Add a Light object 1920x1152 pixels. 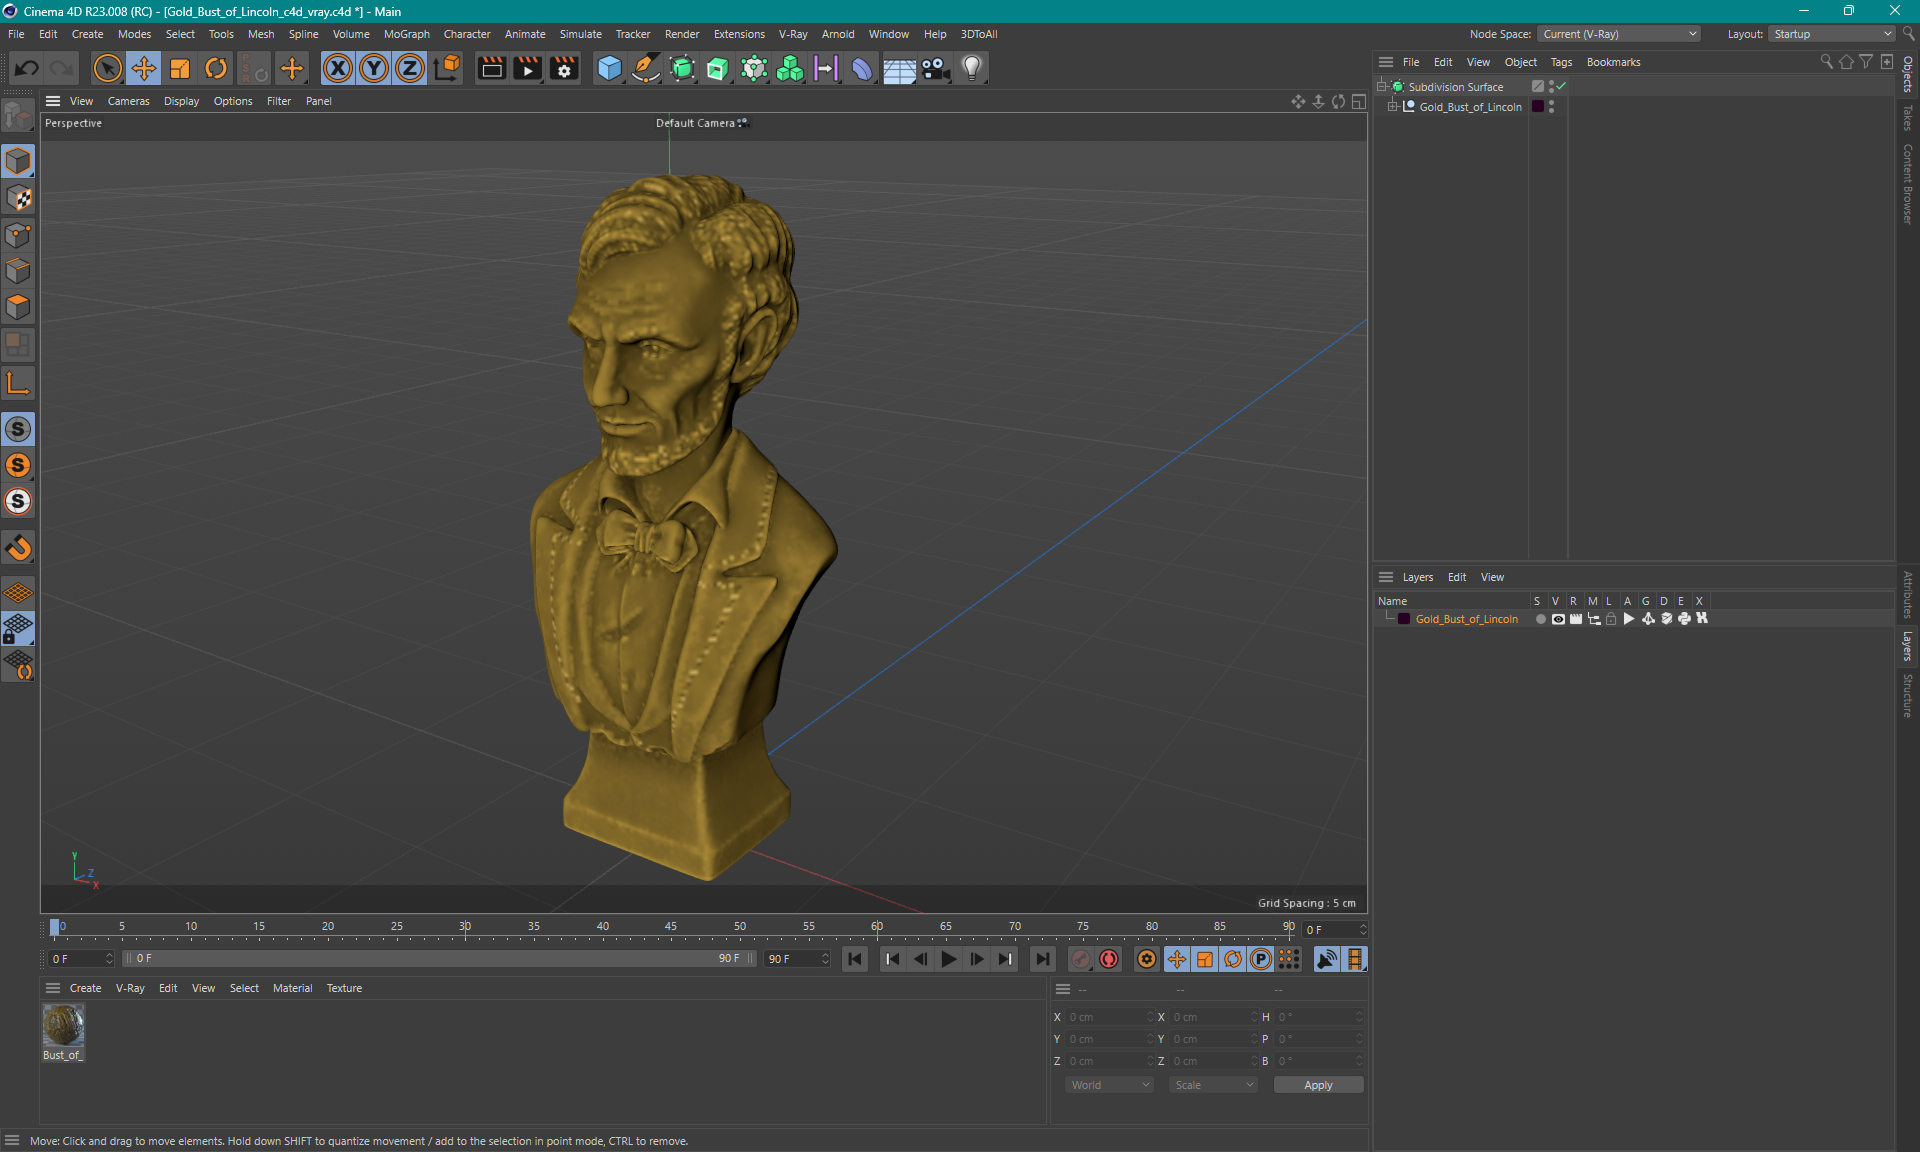tap(972, 68)
